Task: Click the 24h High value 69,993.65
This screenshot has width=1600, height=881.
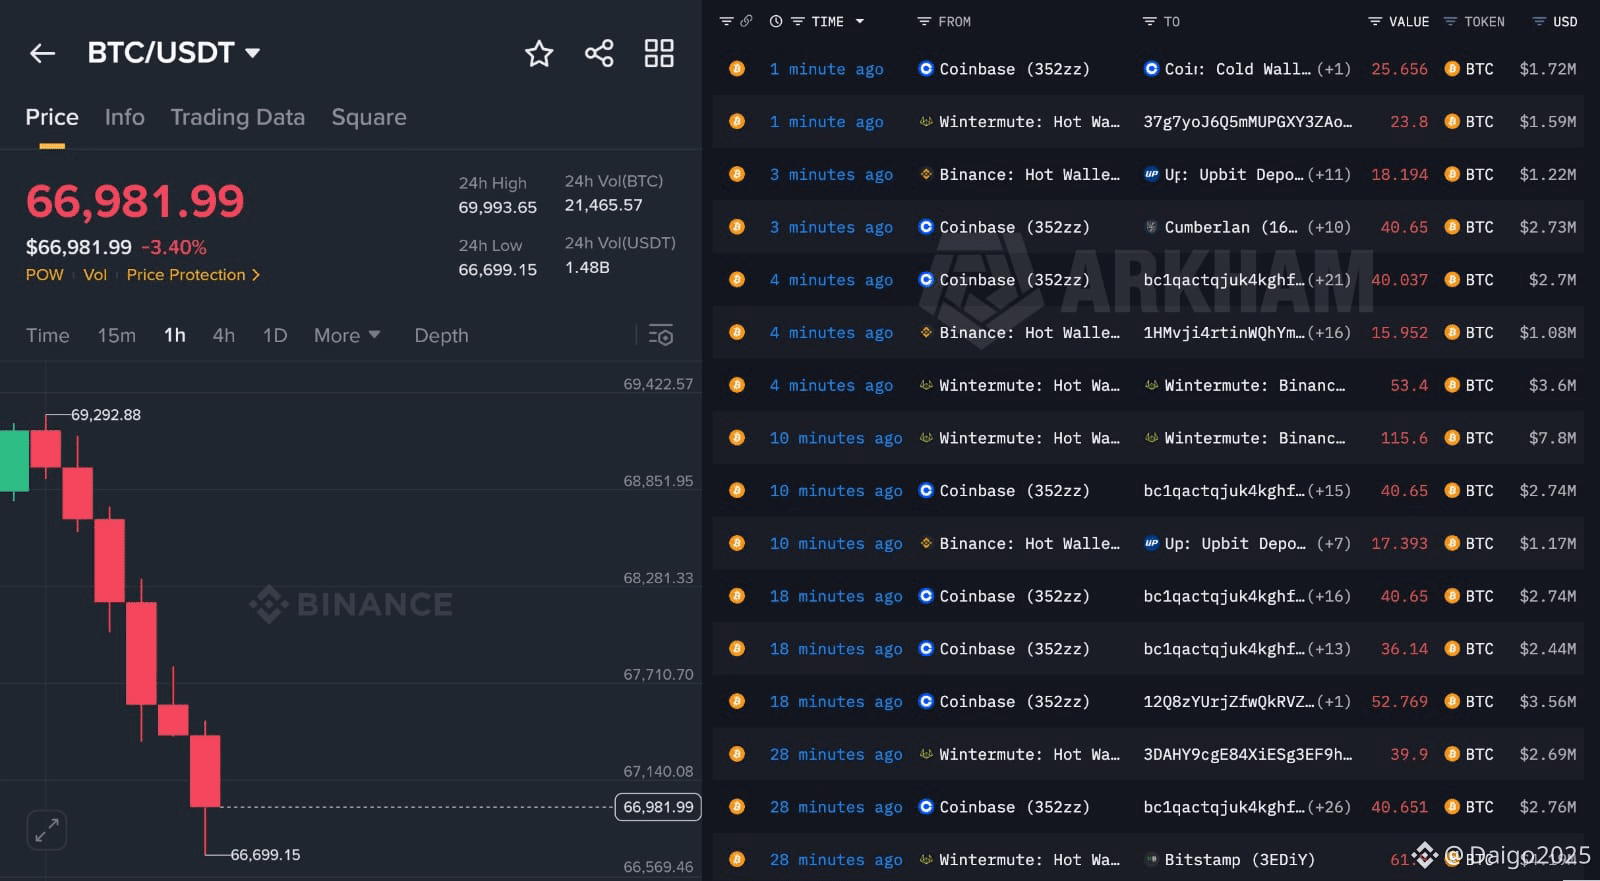Action: click(497, 207)
